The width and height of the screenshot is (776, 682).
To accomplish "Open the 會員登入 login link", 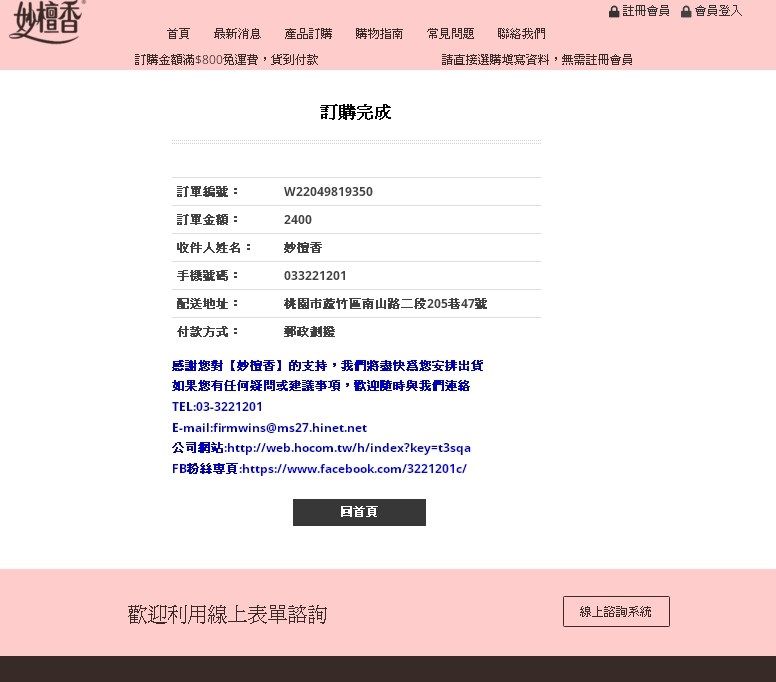I will 718,11.
